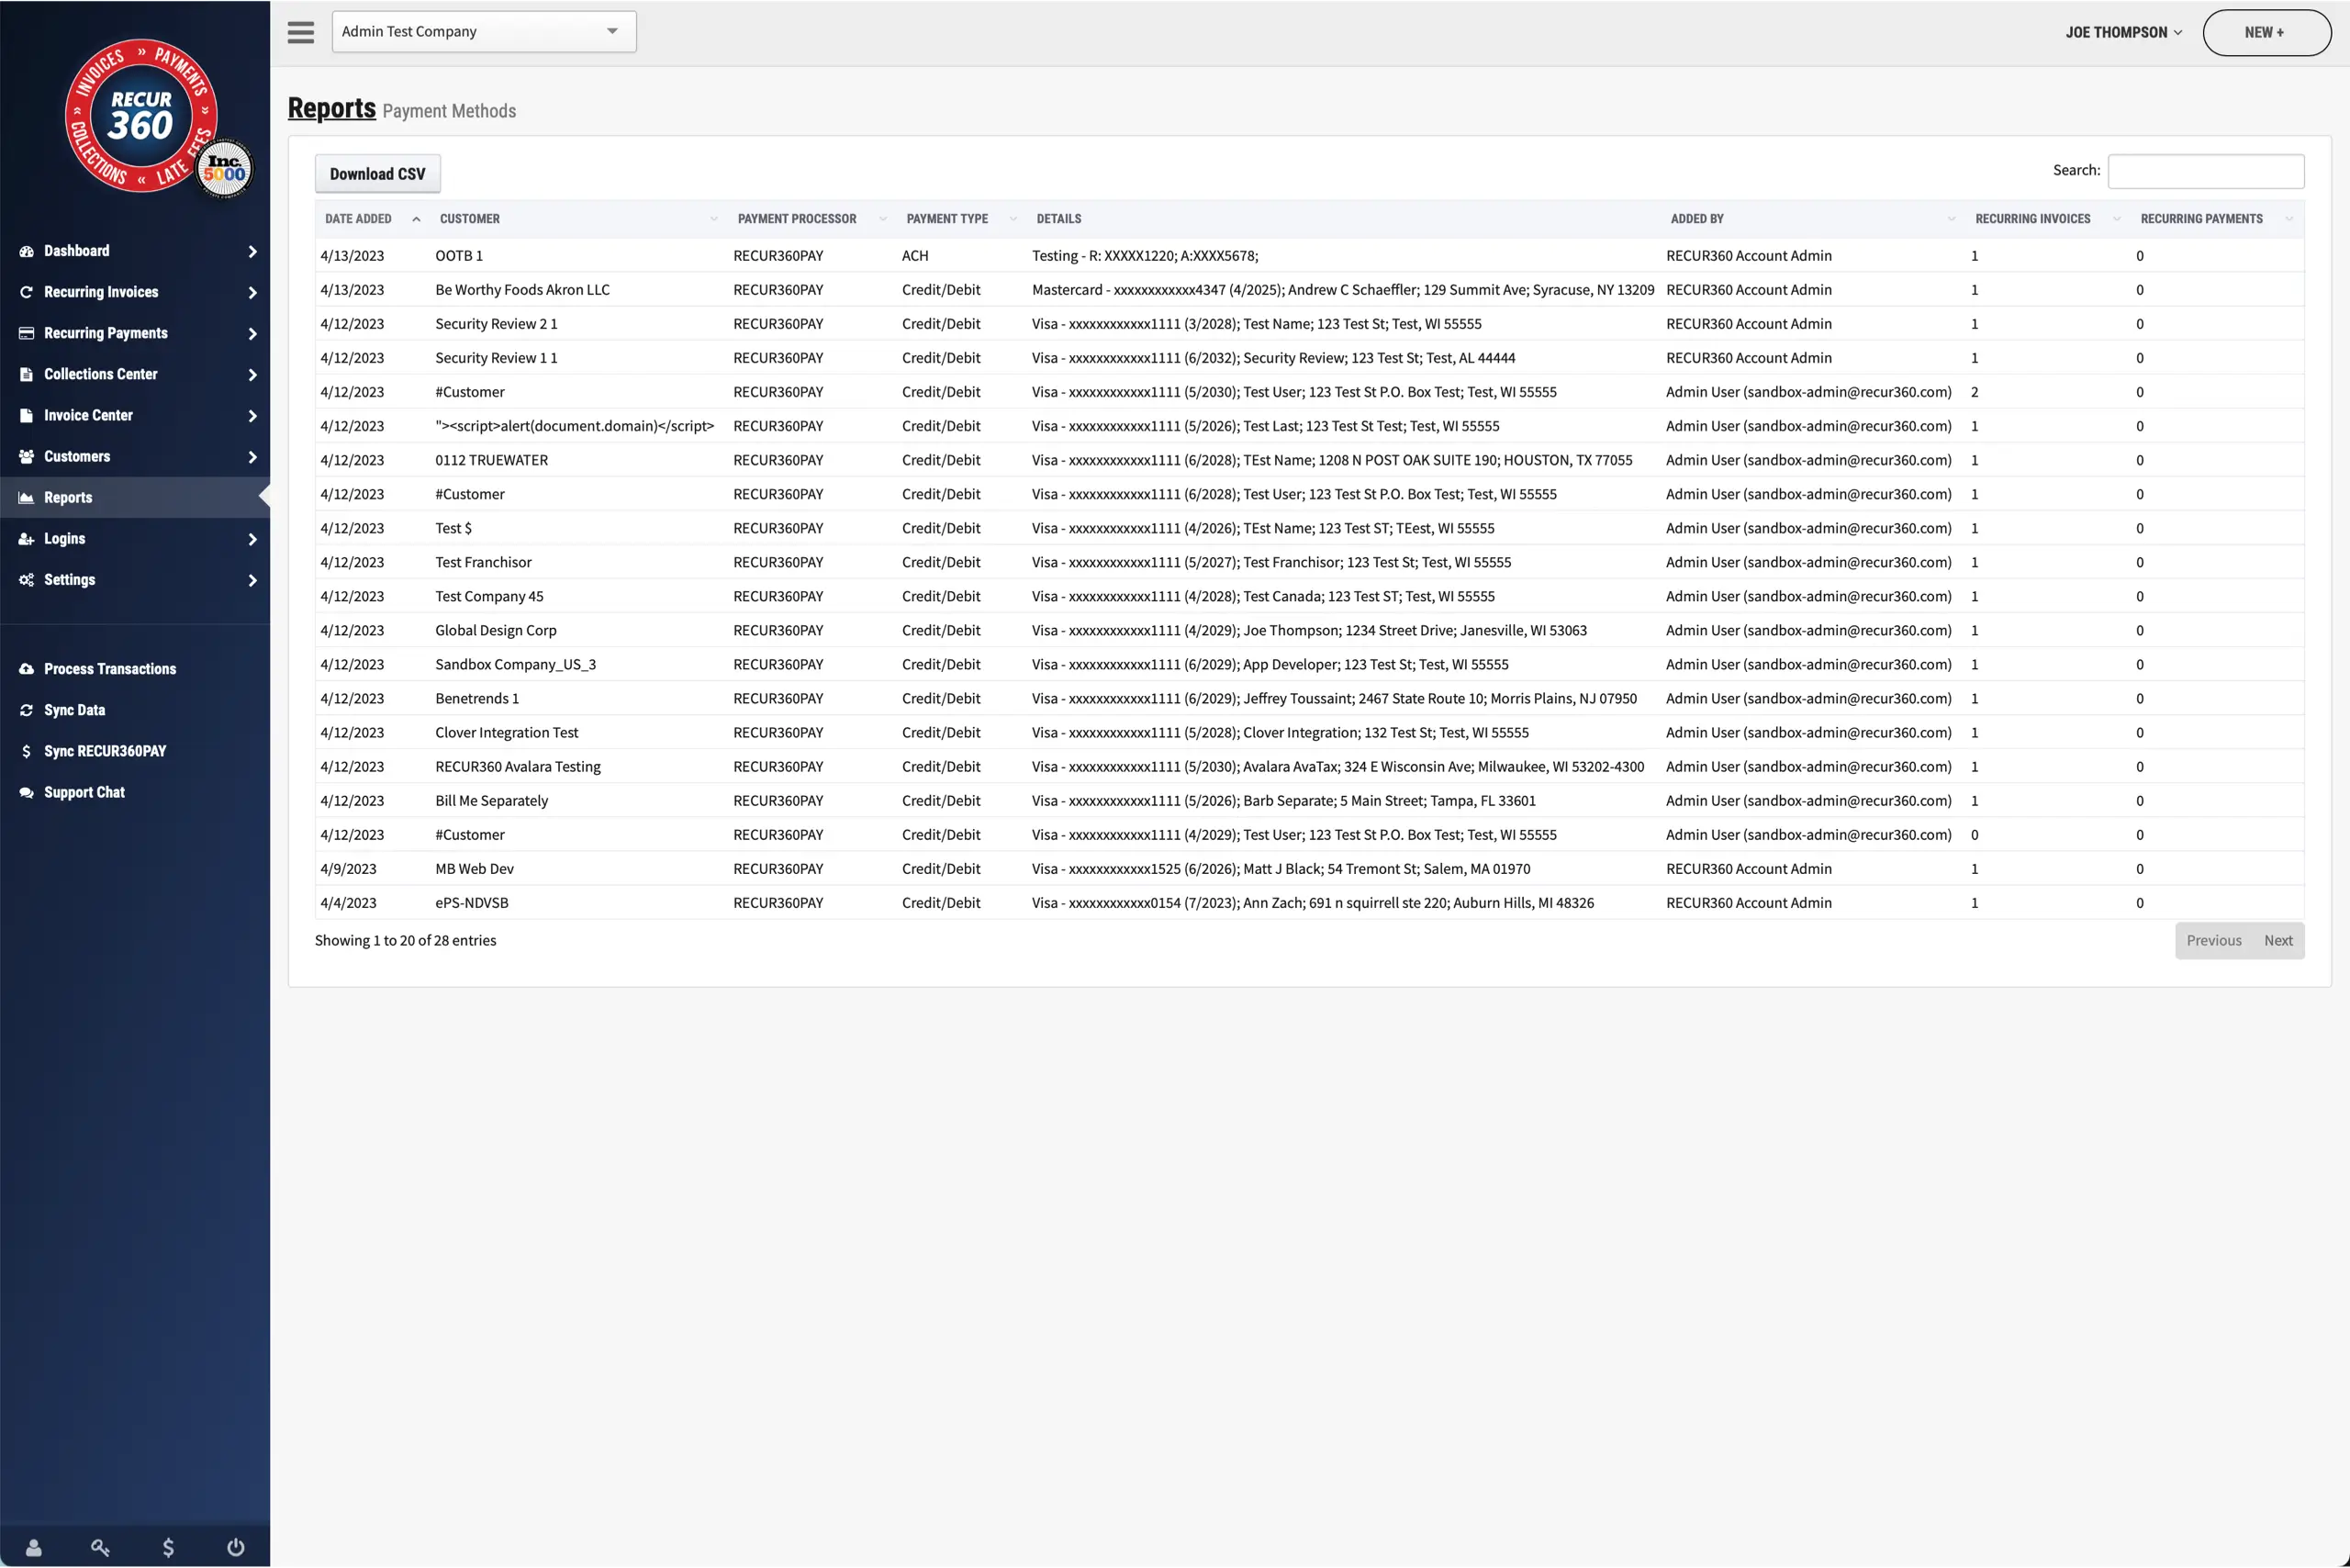
Task: Click the Recurring Payments card icon
Action: pyautogui.click(x=27, y=333)
